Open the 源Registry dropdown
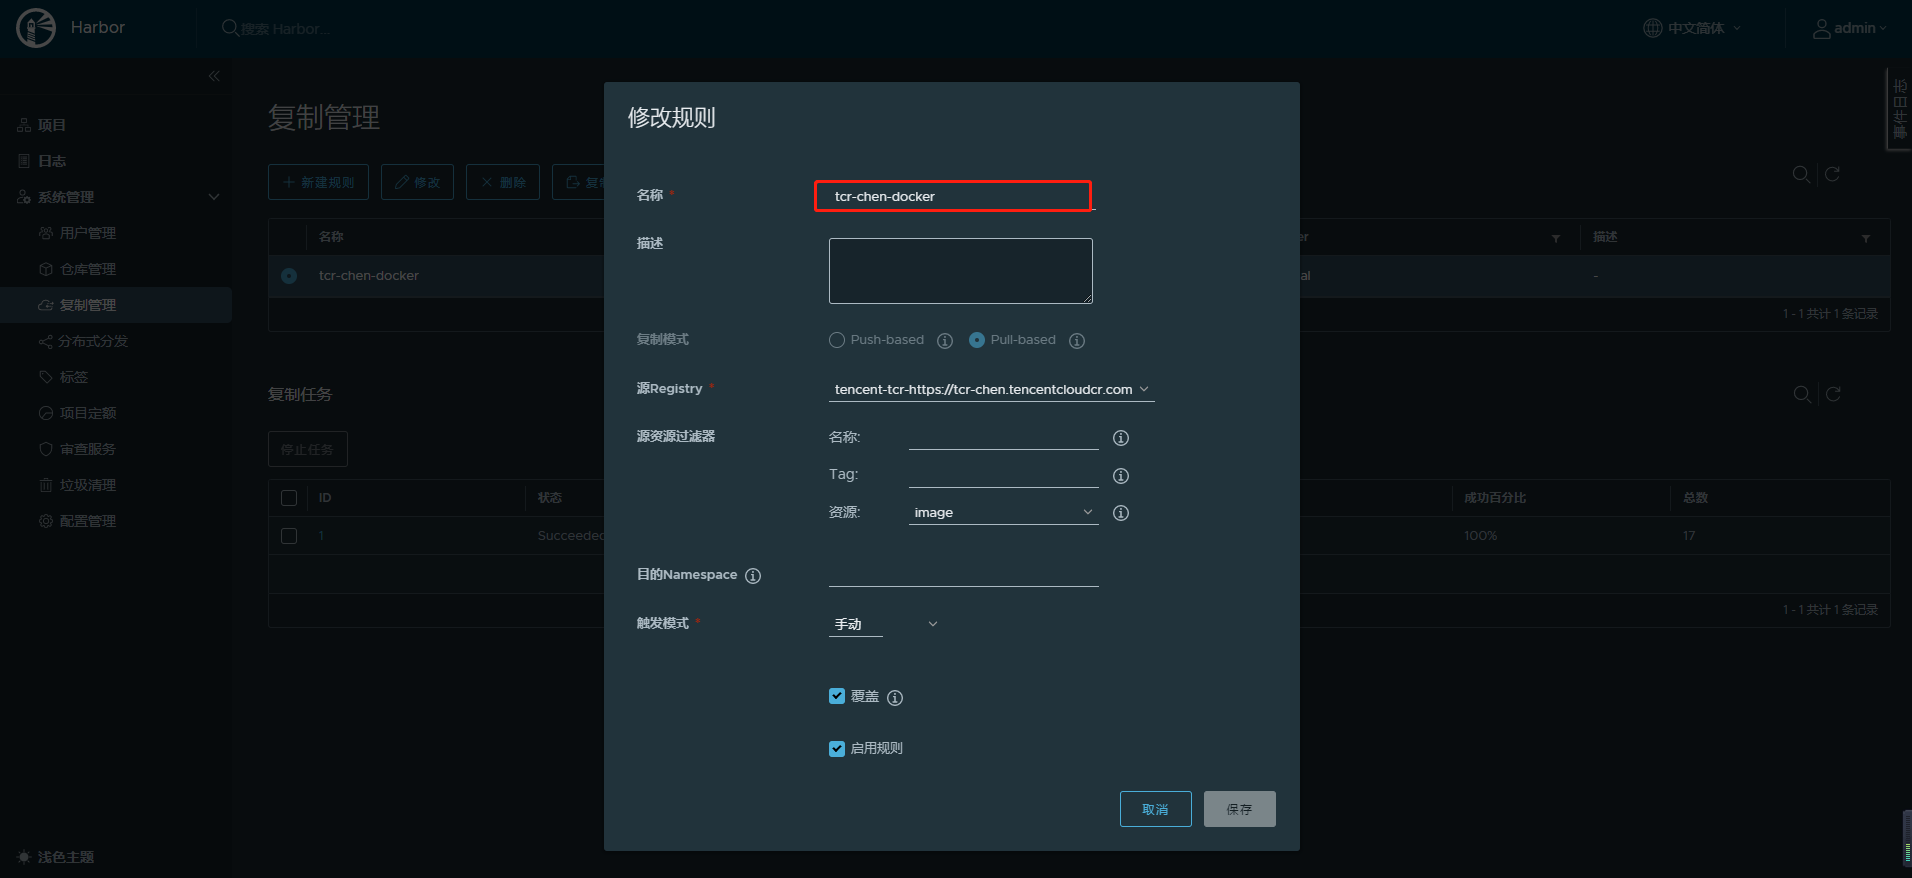 tap(991, 389)
